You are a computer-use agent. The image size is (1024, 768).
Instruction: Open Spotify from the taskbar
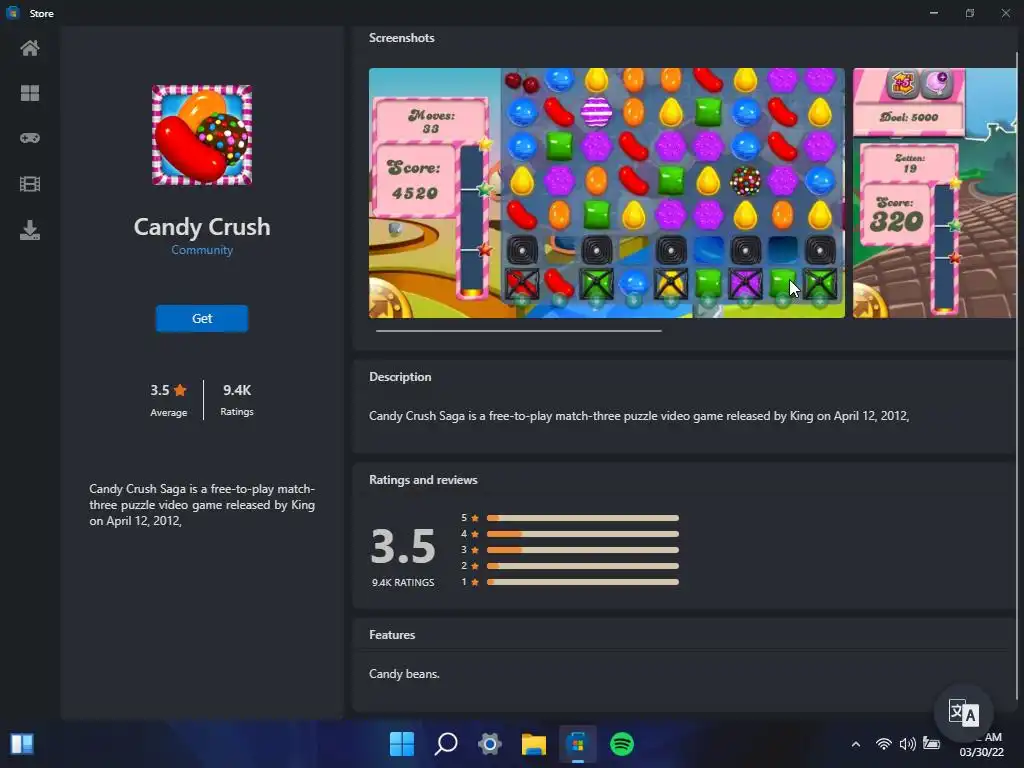click(622, 744)
